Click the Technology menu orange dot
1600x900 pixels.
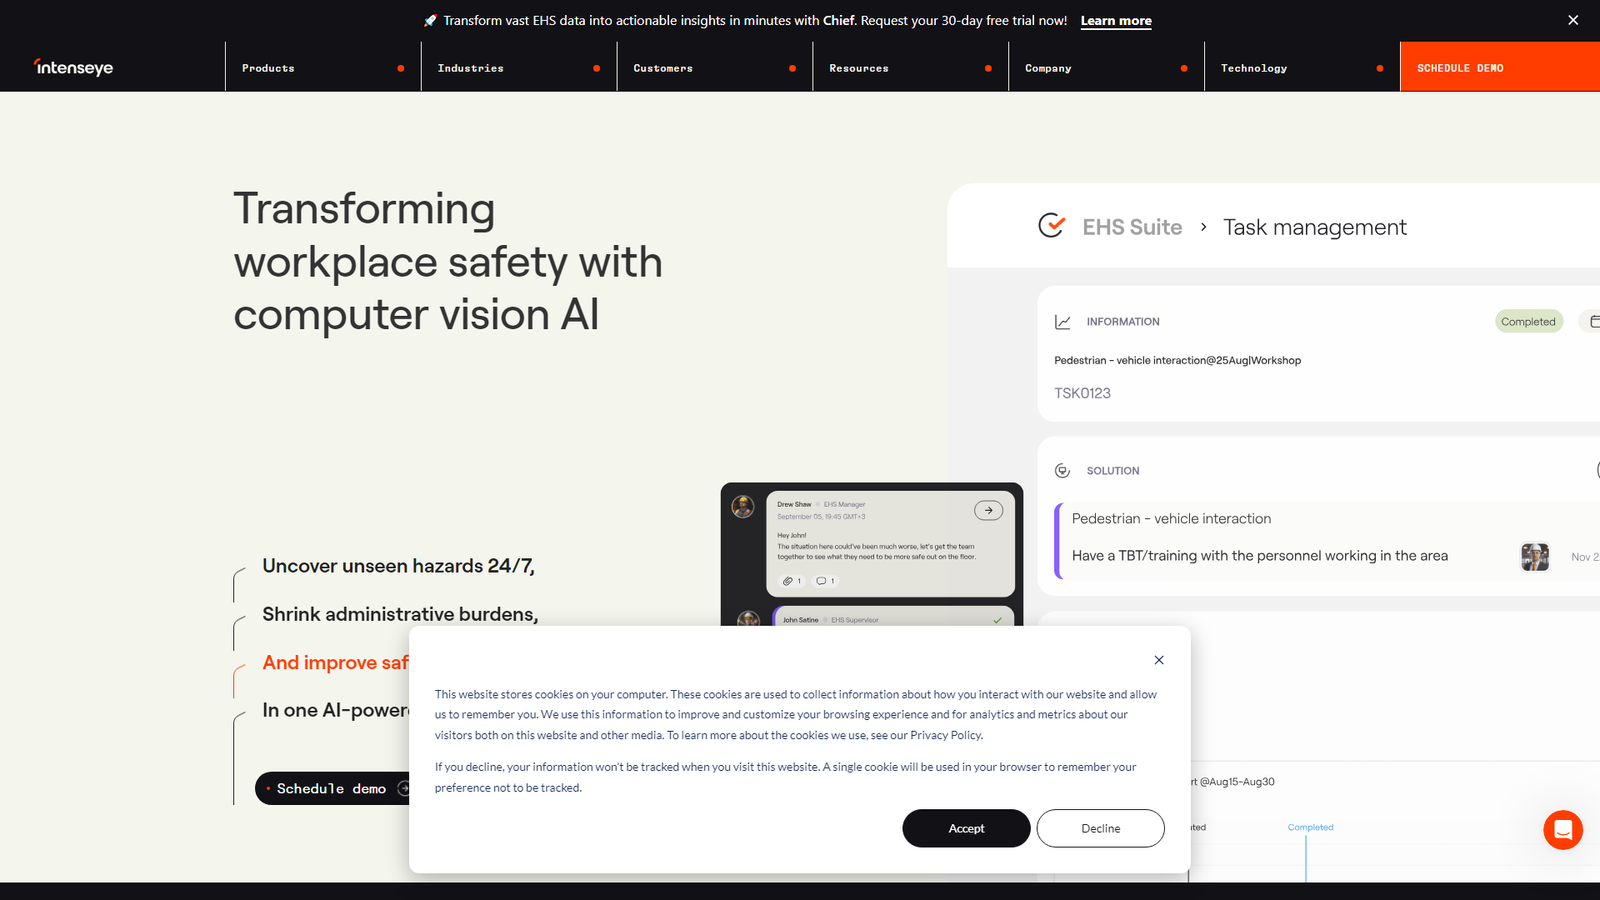pyautogui.click(x=1380, y=68)
